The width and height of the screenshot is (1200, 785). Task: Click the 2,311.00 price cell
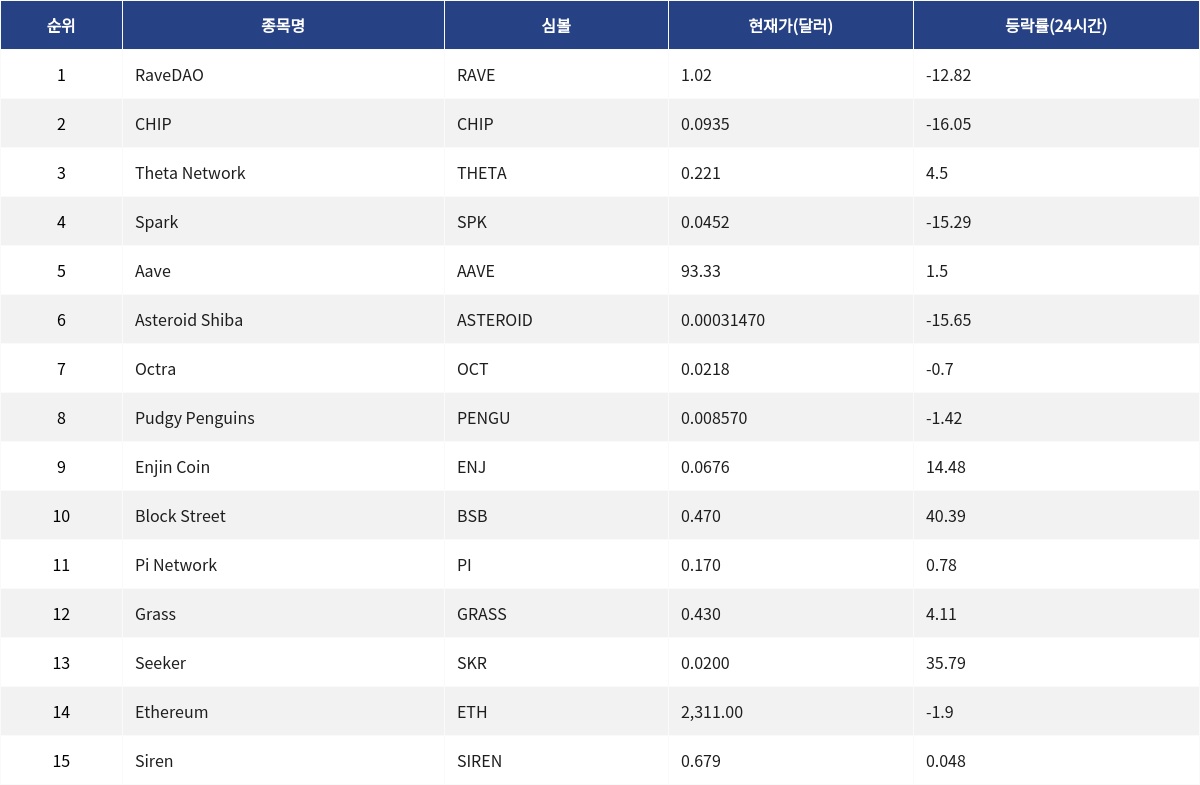pyautogui.click(x=711, y=712)
